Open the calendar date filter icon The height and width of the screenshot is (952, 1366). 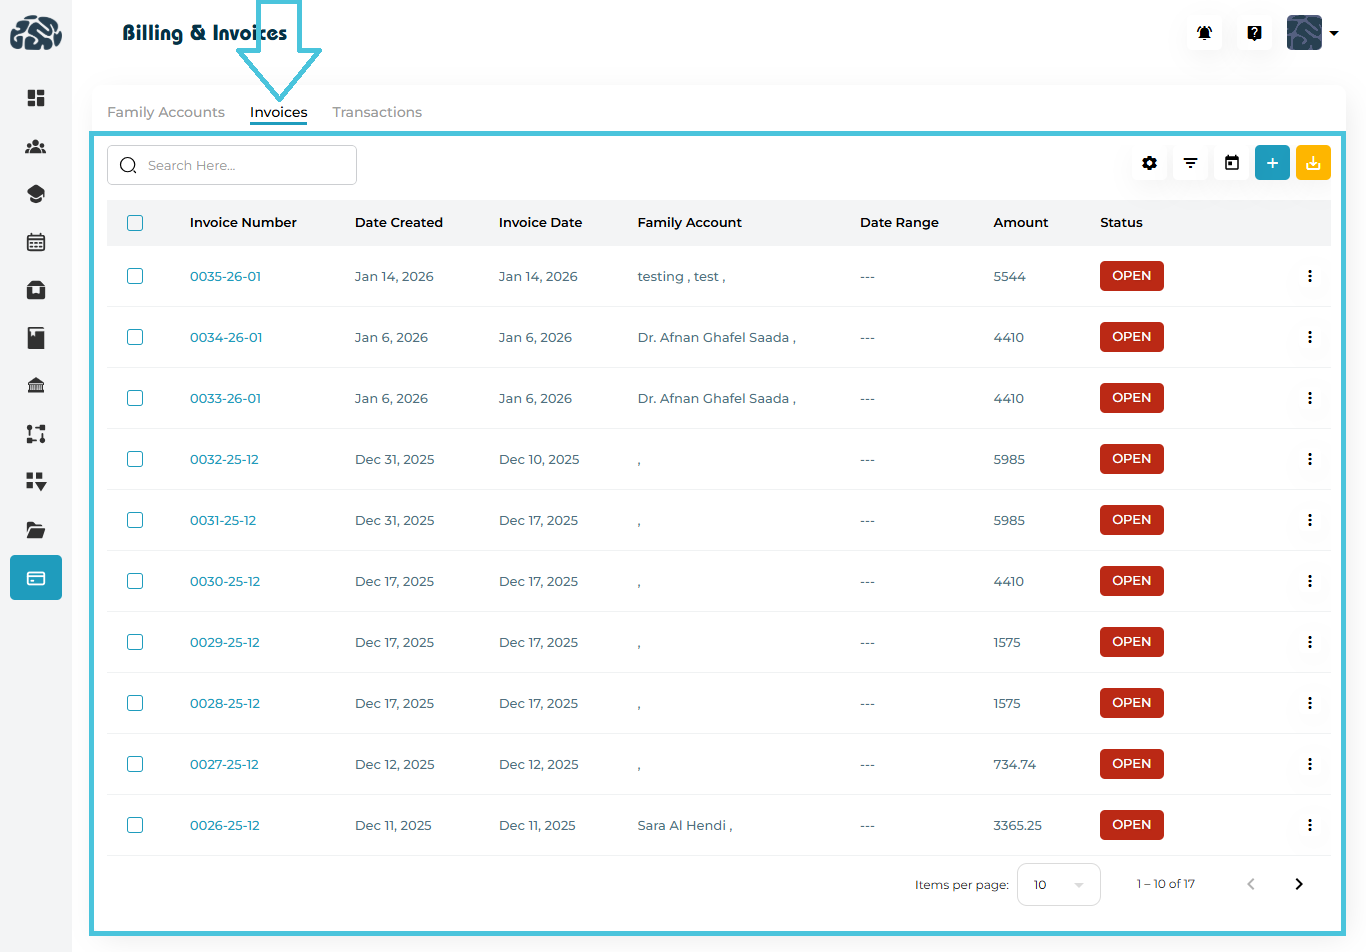(x=1232, y=163)
